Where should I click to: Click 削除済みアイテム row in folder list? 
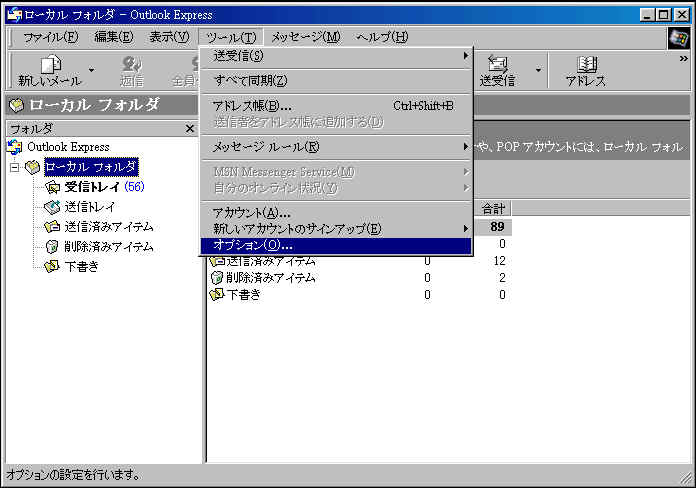pos(360,278)
